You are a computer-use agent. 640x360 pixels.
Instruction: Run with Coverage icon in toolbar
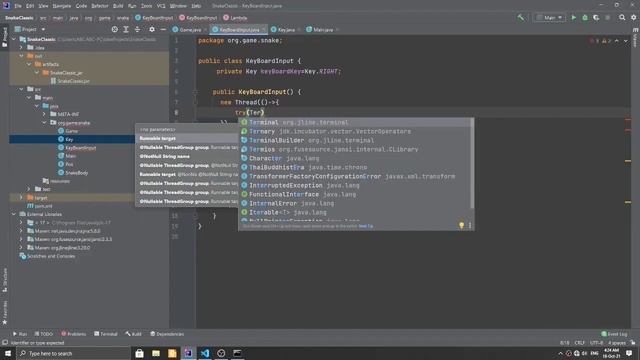click(596, 18)
